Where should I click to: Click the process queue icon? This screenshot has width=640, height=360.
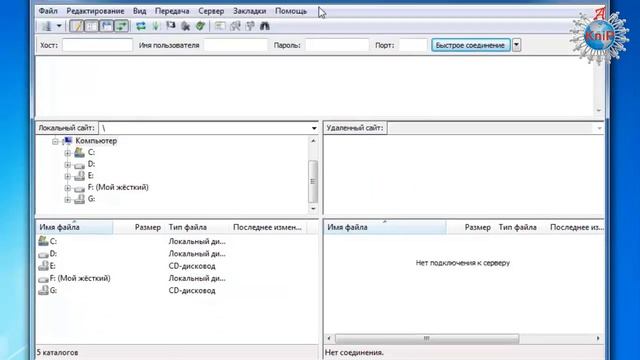(156, 27)
